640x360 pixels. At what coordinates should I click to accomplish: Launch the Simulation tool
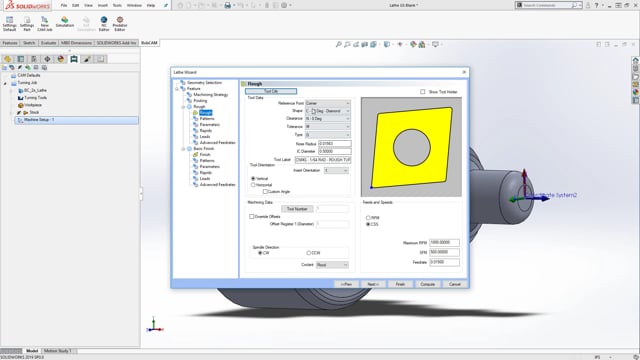pyautogui.click(x=64, y=22)
